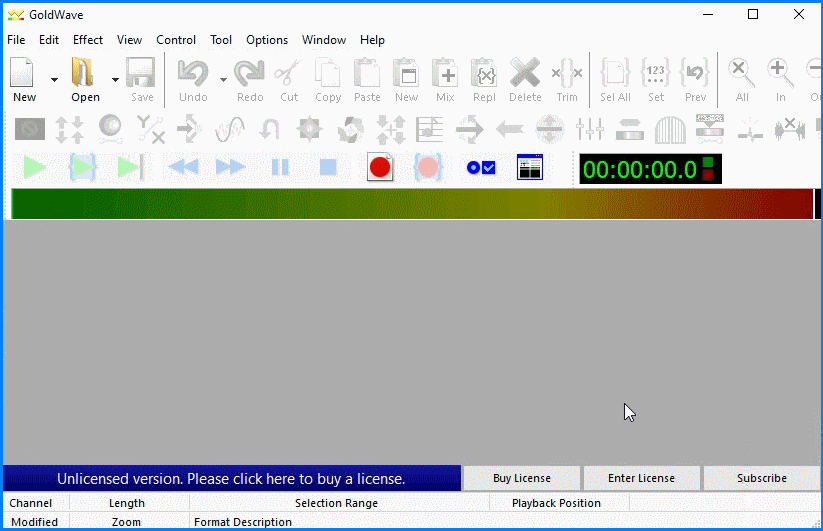Select the wavy-line Flanger effect icon
The width and height of the screenshot is (823, 531).
[x=230, y=129]
